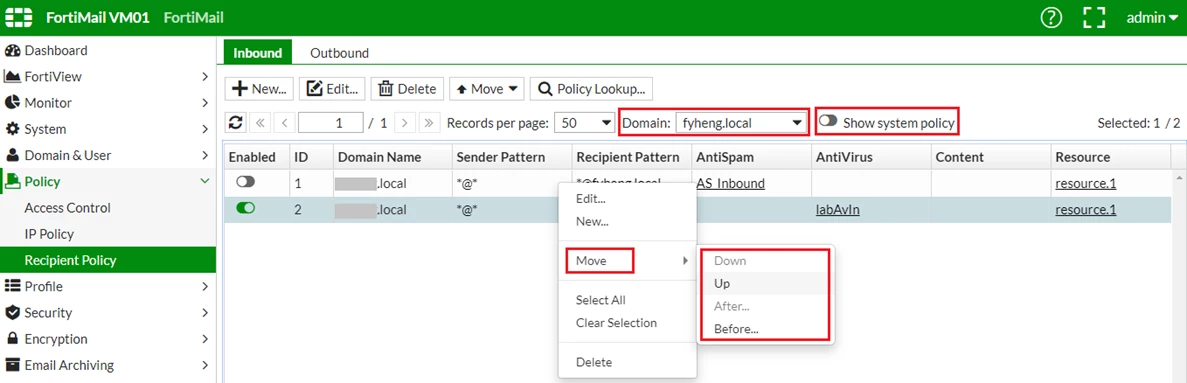The width and height of the screenshot is (1187, 383).
Task: Select Recipient Policy in sidebar
Action: point(107,260)
